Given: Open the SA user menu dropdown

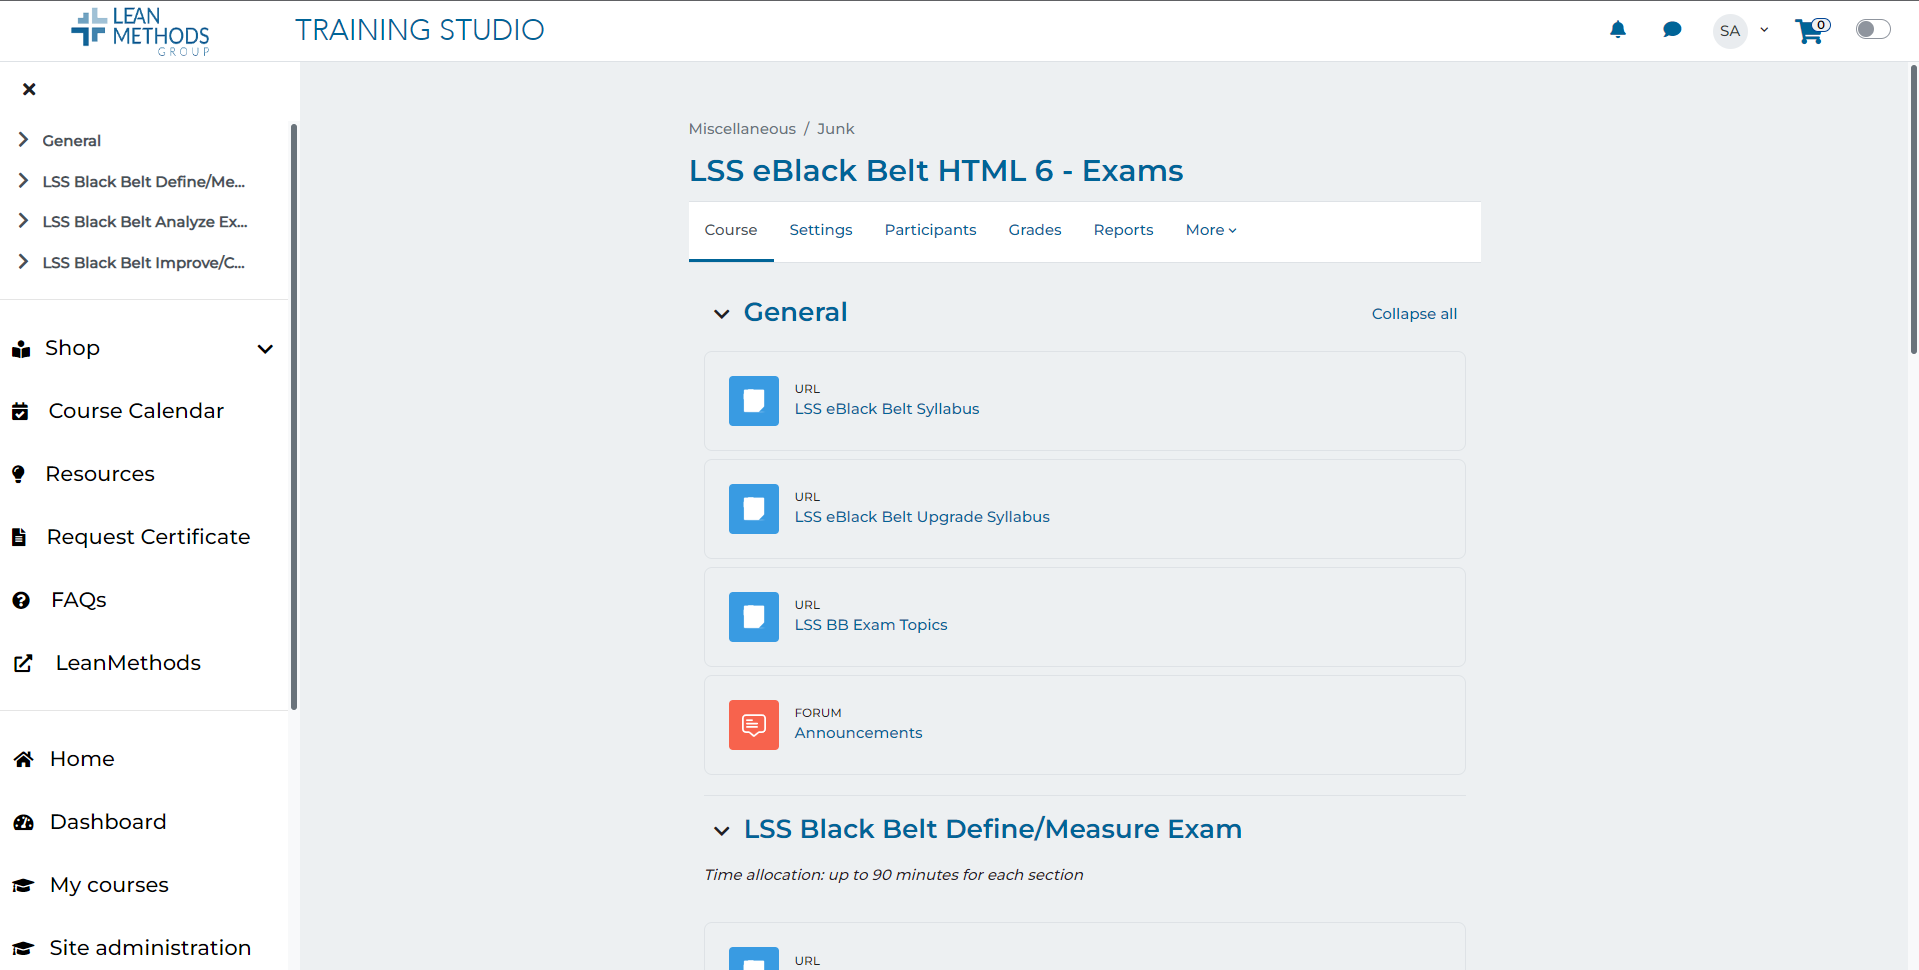Looking at the screenshot, I should (1741, 31).
